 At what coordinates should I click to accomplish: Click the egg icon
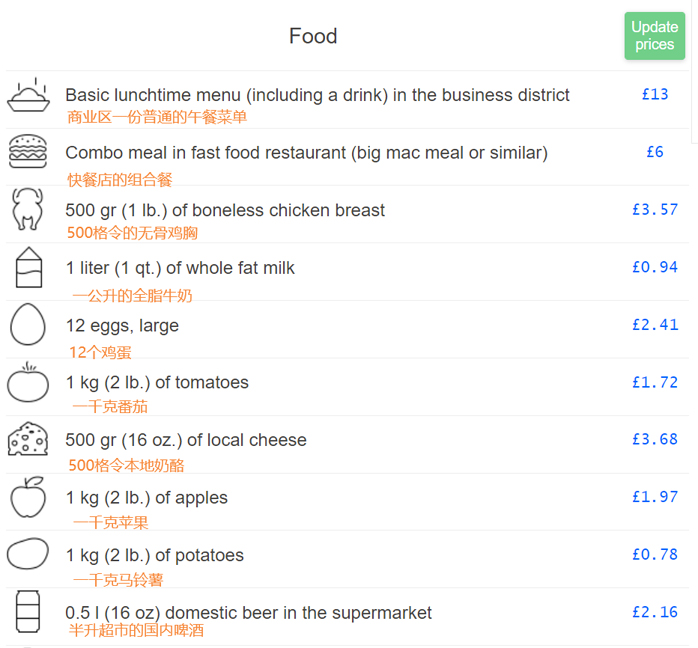(x=28, y=325)
